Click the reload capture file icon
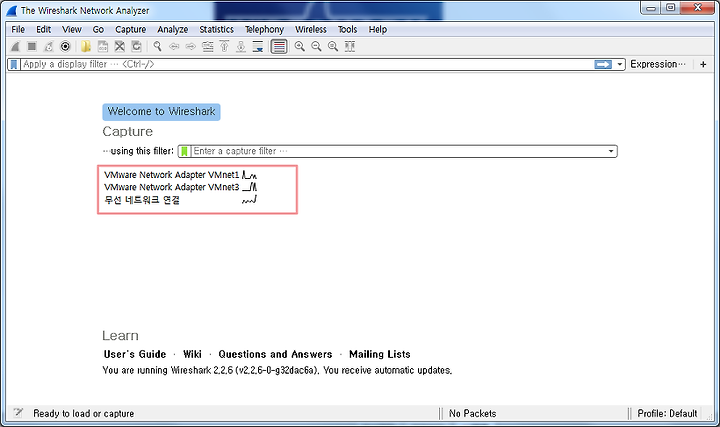Viewport: 720px width, 427px height. pyautogui.click(x=136, y=46)
